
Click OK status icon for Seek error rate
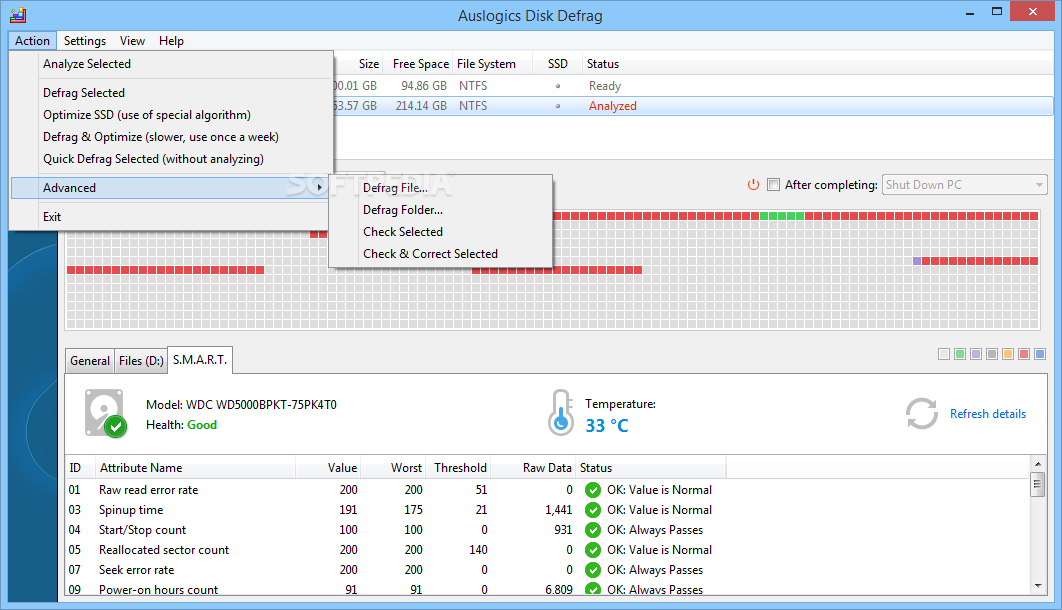click(x=593, y=570)
